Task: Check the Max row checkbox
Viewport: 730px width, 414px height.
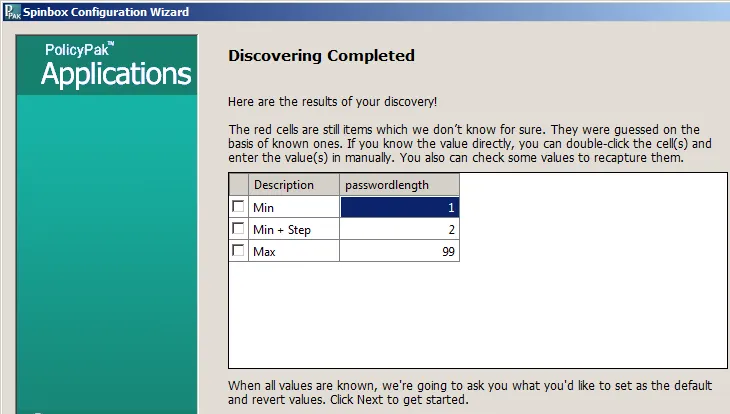Action: (238, 251)
